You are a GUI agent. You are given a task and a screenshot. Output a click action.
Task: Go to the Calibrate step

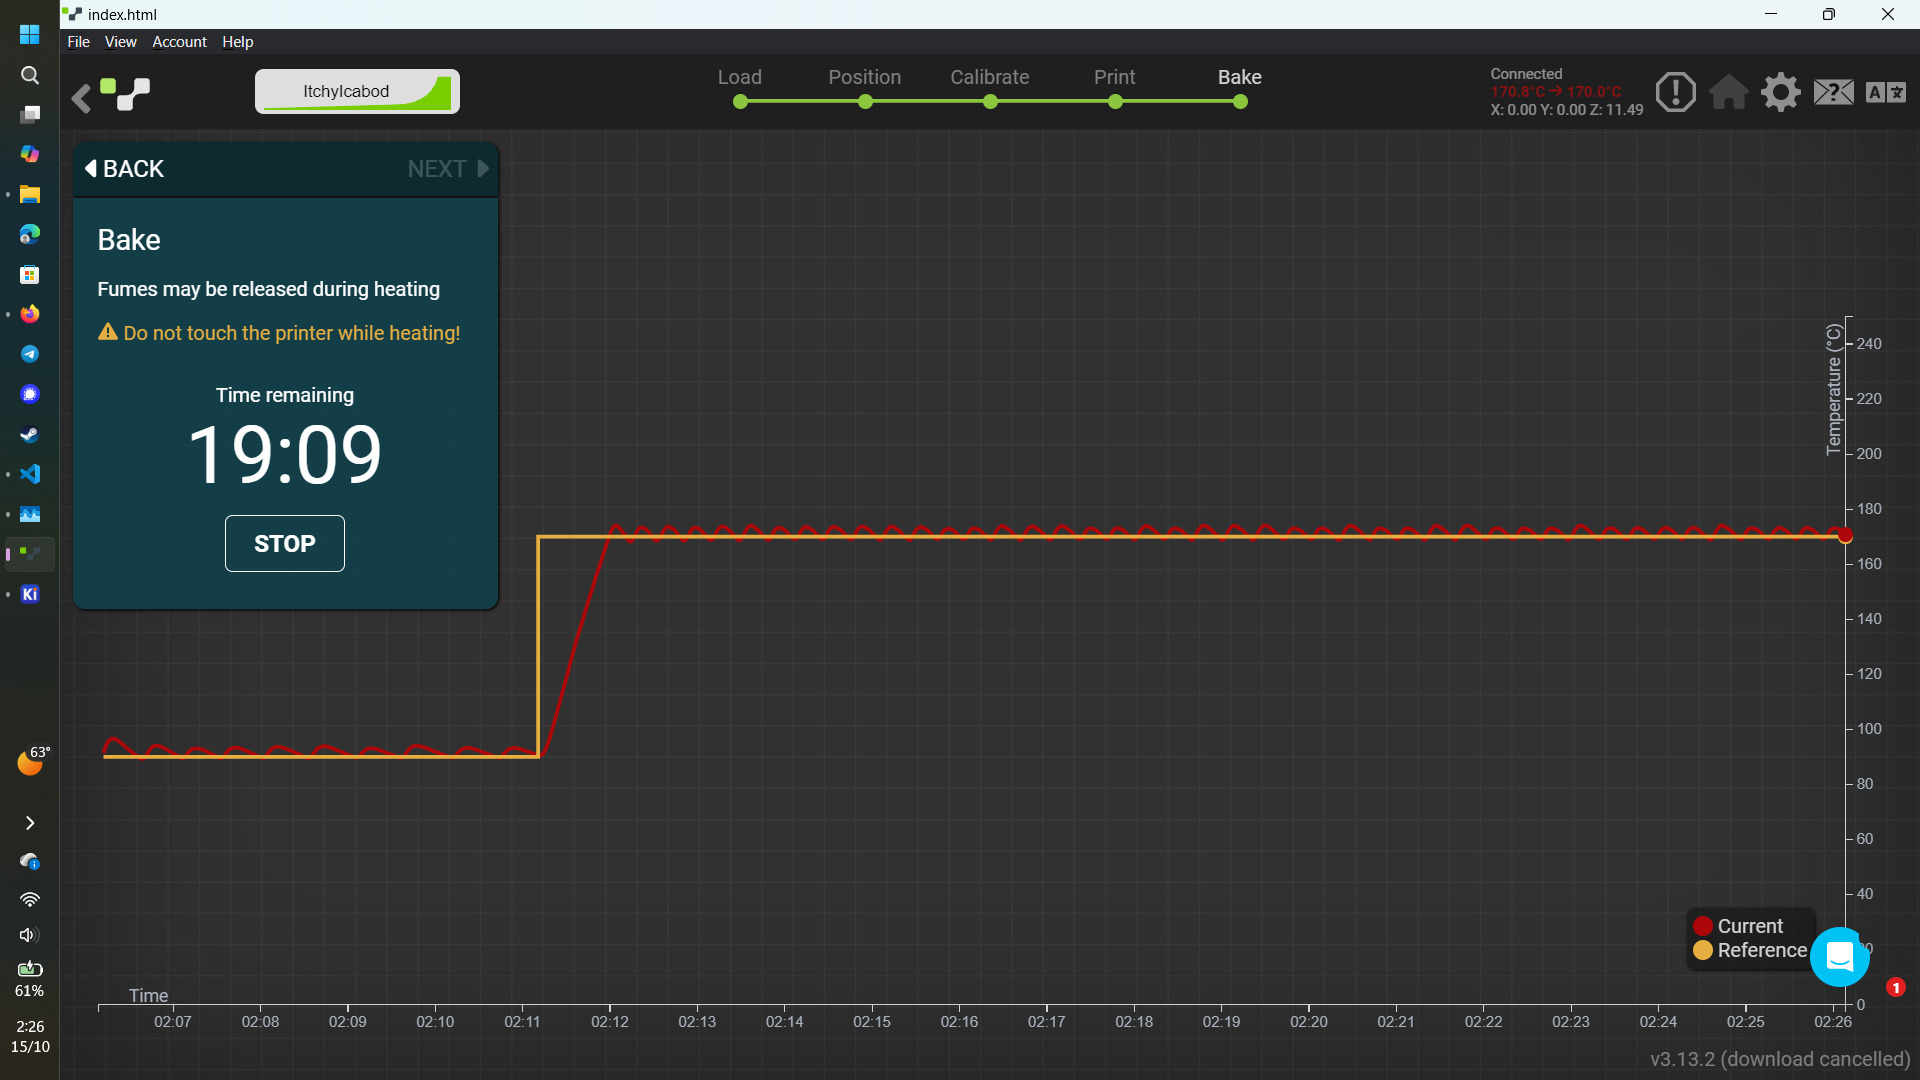(x=990, y=87)
